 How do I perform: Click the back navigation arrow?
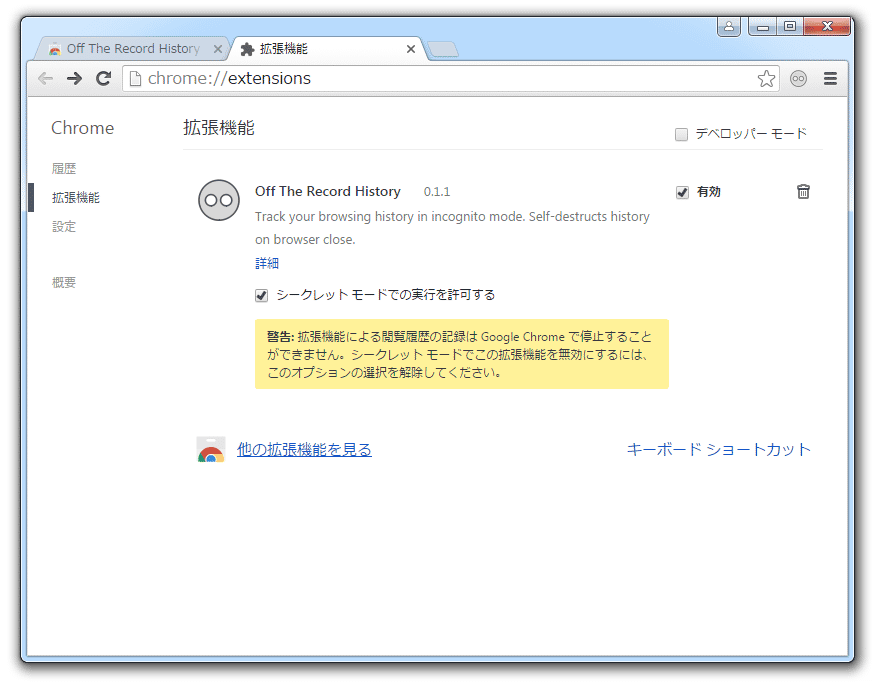(x=45, y=79)
